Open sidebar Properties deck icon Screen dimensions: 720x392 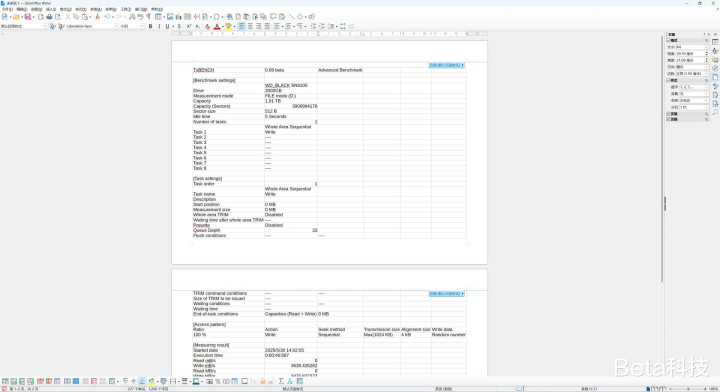pyautogui.click(x=715, y=42)
